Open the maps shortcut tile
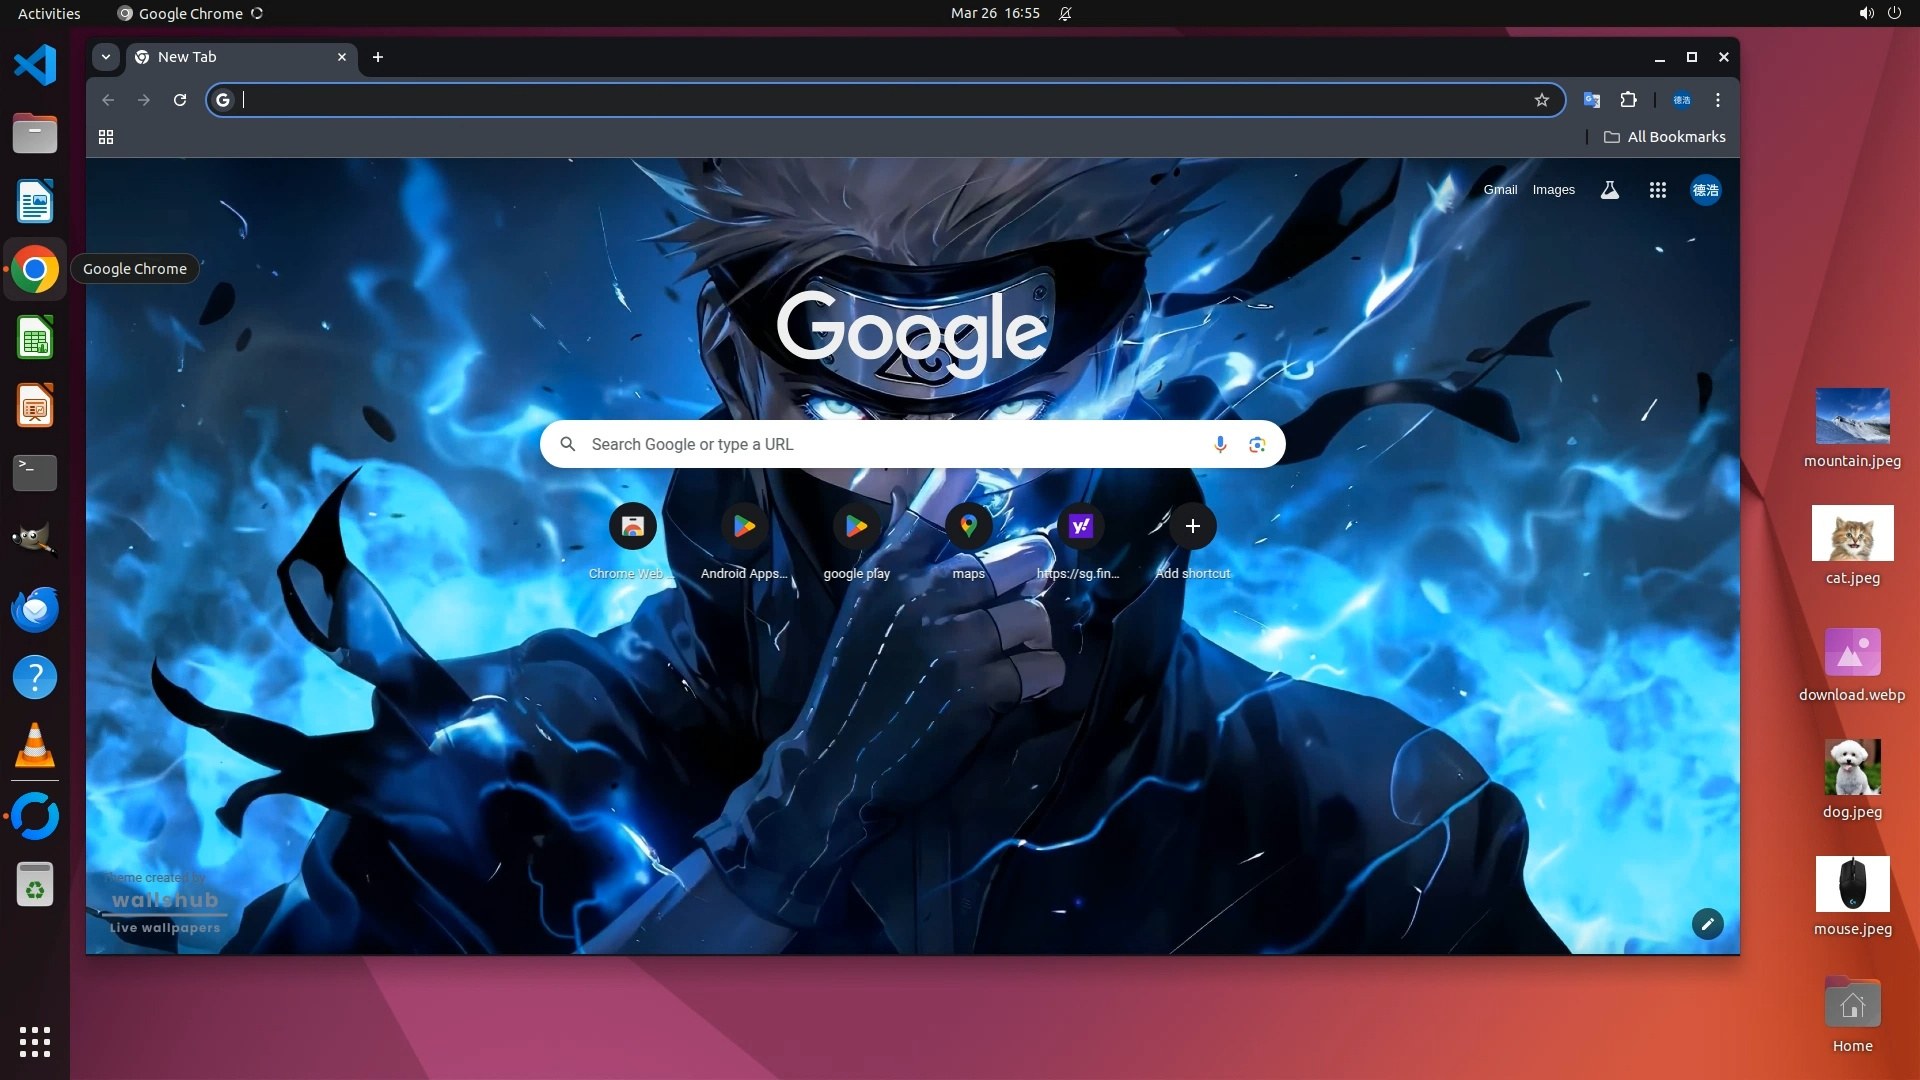 (968, 527)
